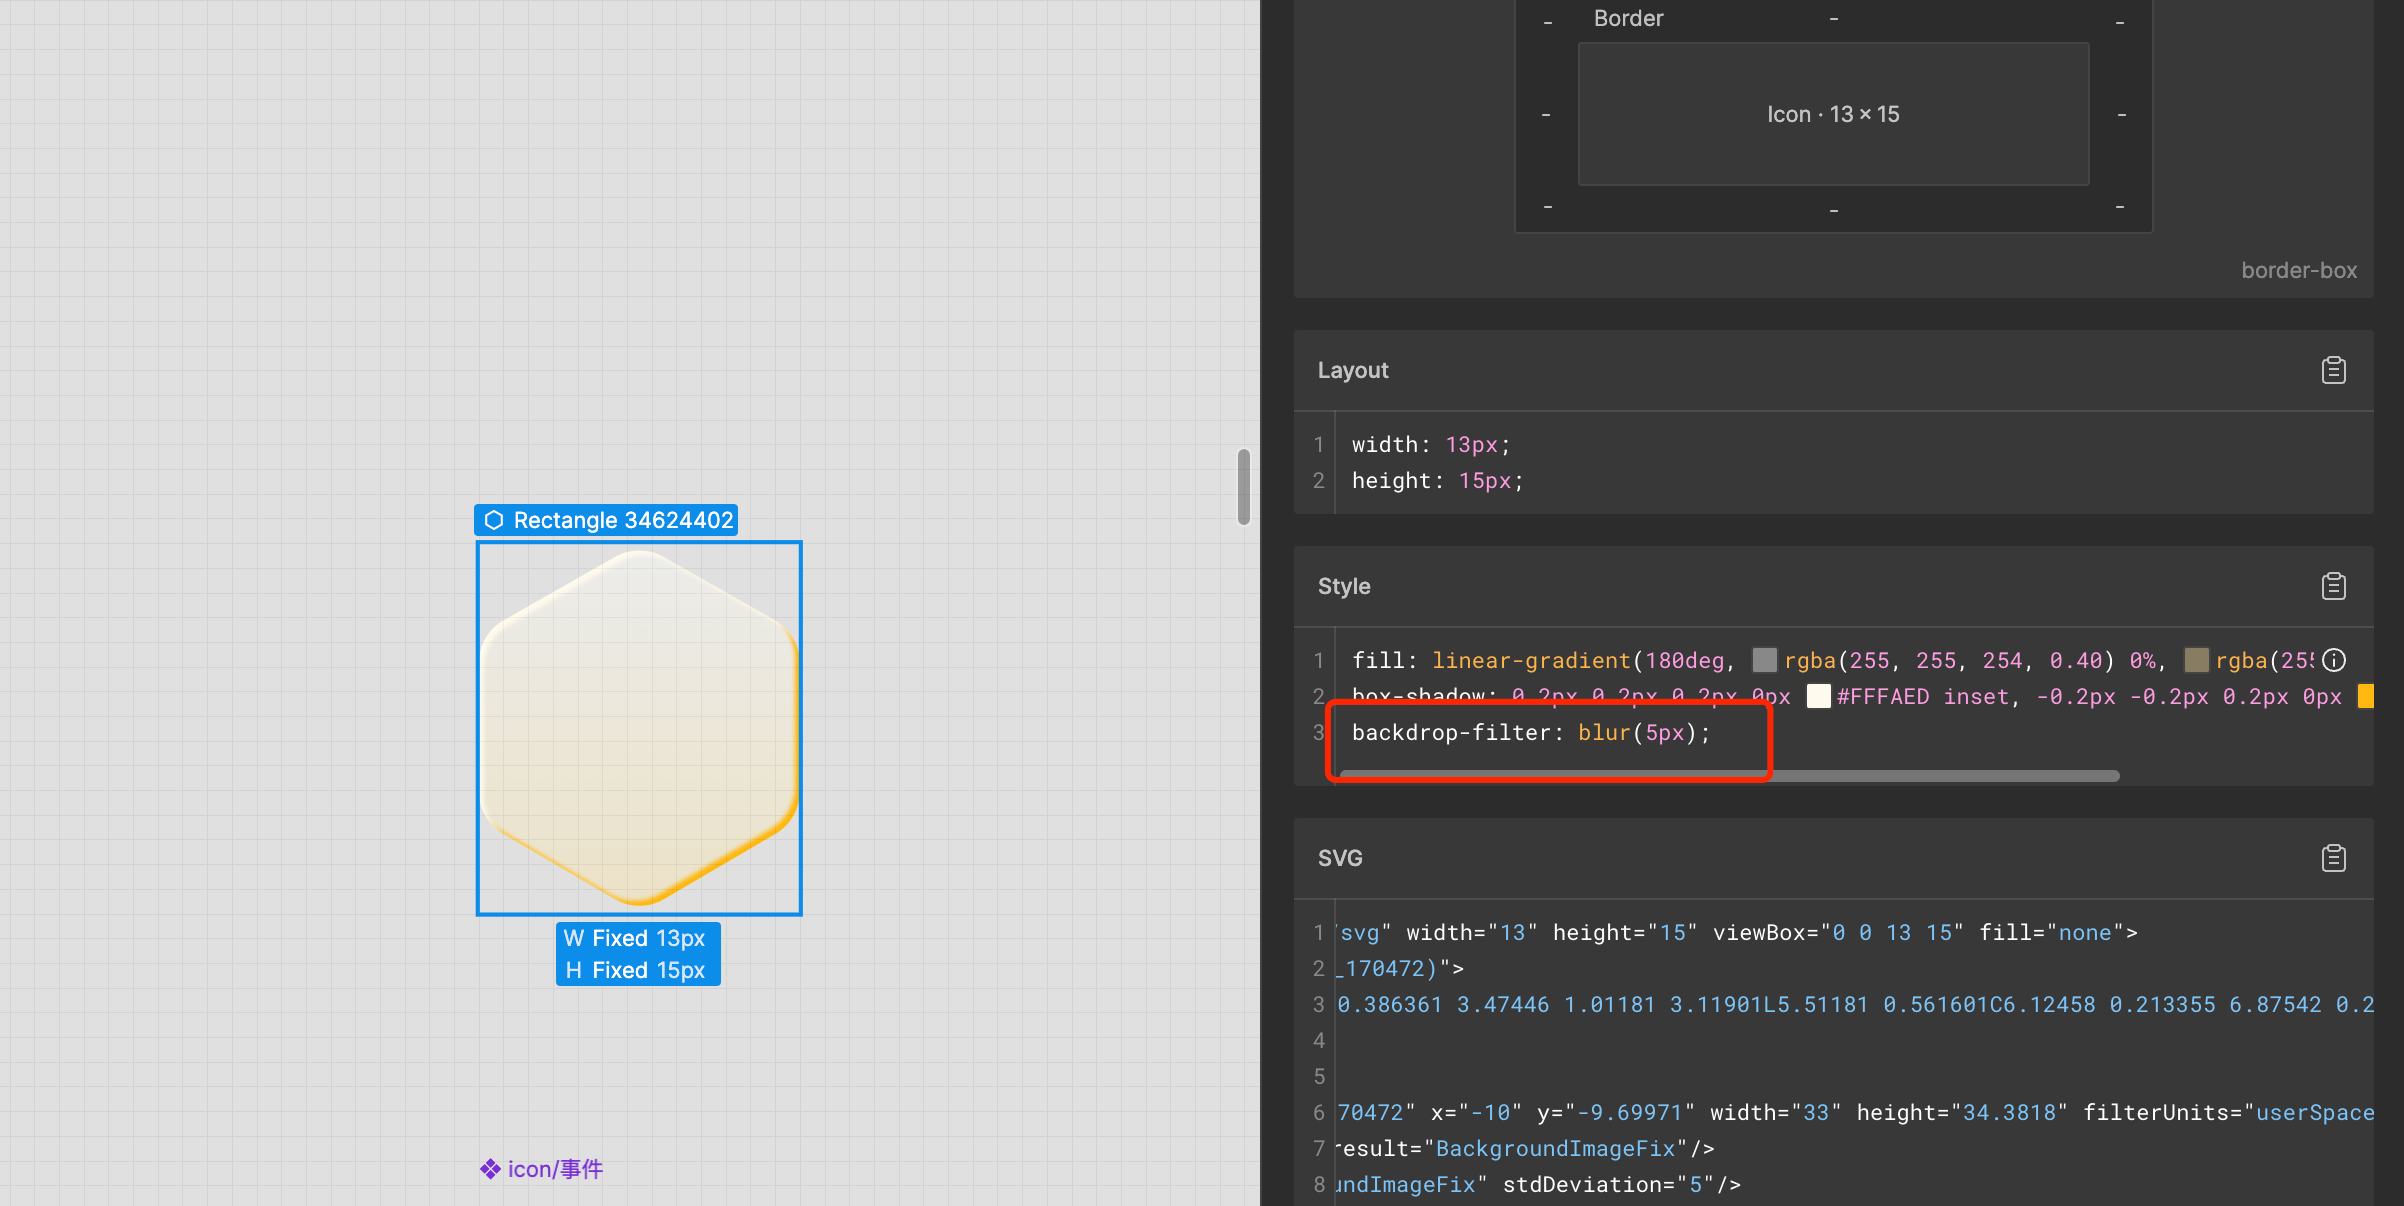Click the Style section header
The width and height of the screenshot is (2404, 1206).
point(1833,586)
